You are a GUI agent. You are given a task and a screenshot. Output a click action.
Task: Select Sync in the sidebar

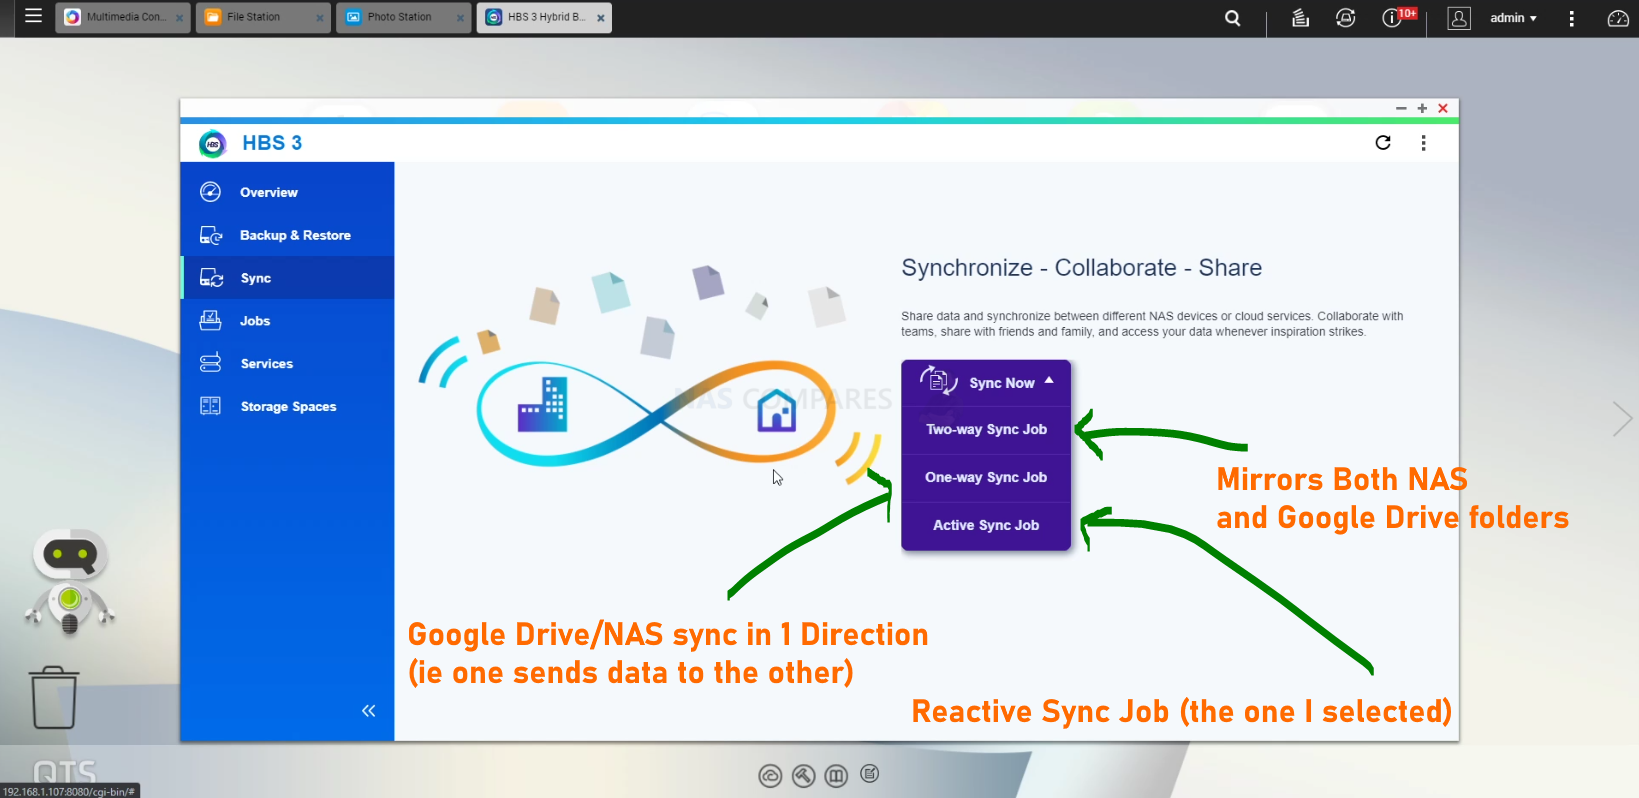[x=288, y=278]
